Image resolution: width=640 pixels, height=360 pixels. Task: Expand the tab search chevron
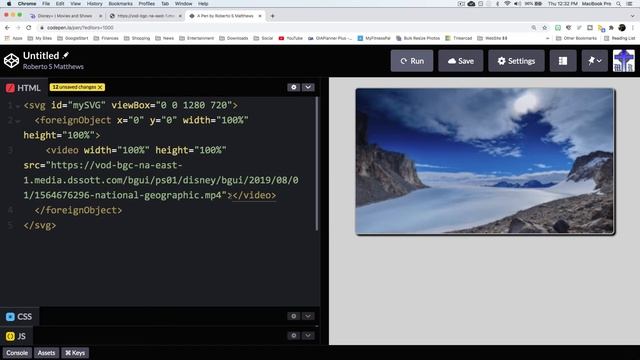click(x=633, y=16)
